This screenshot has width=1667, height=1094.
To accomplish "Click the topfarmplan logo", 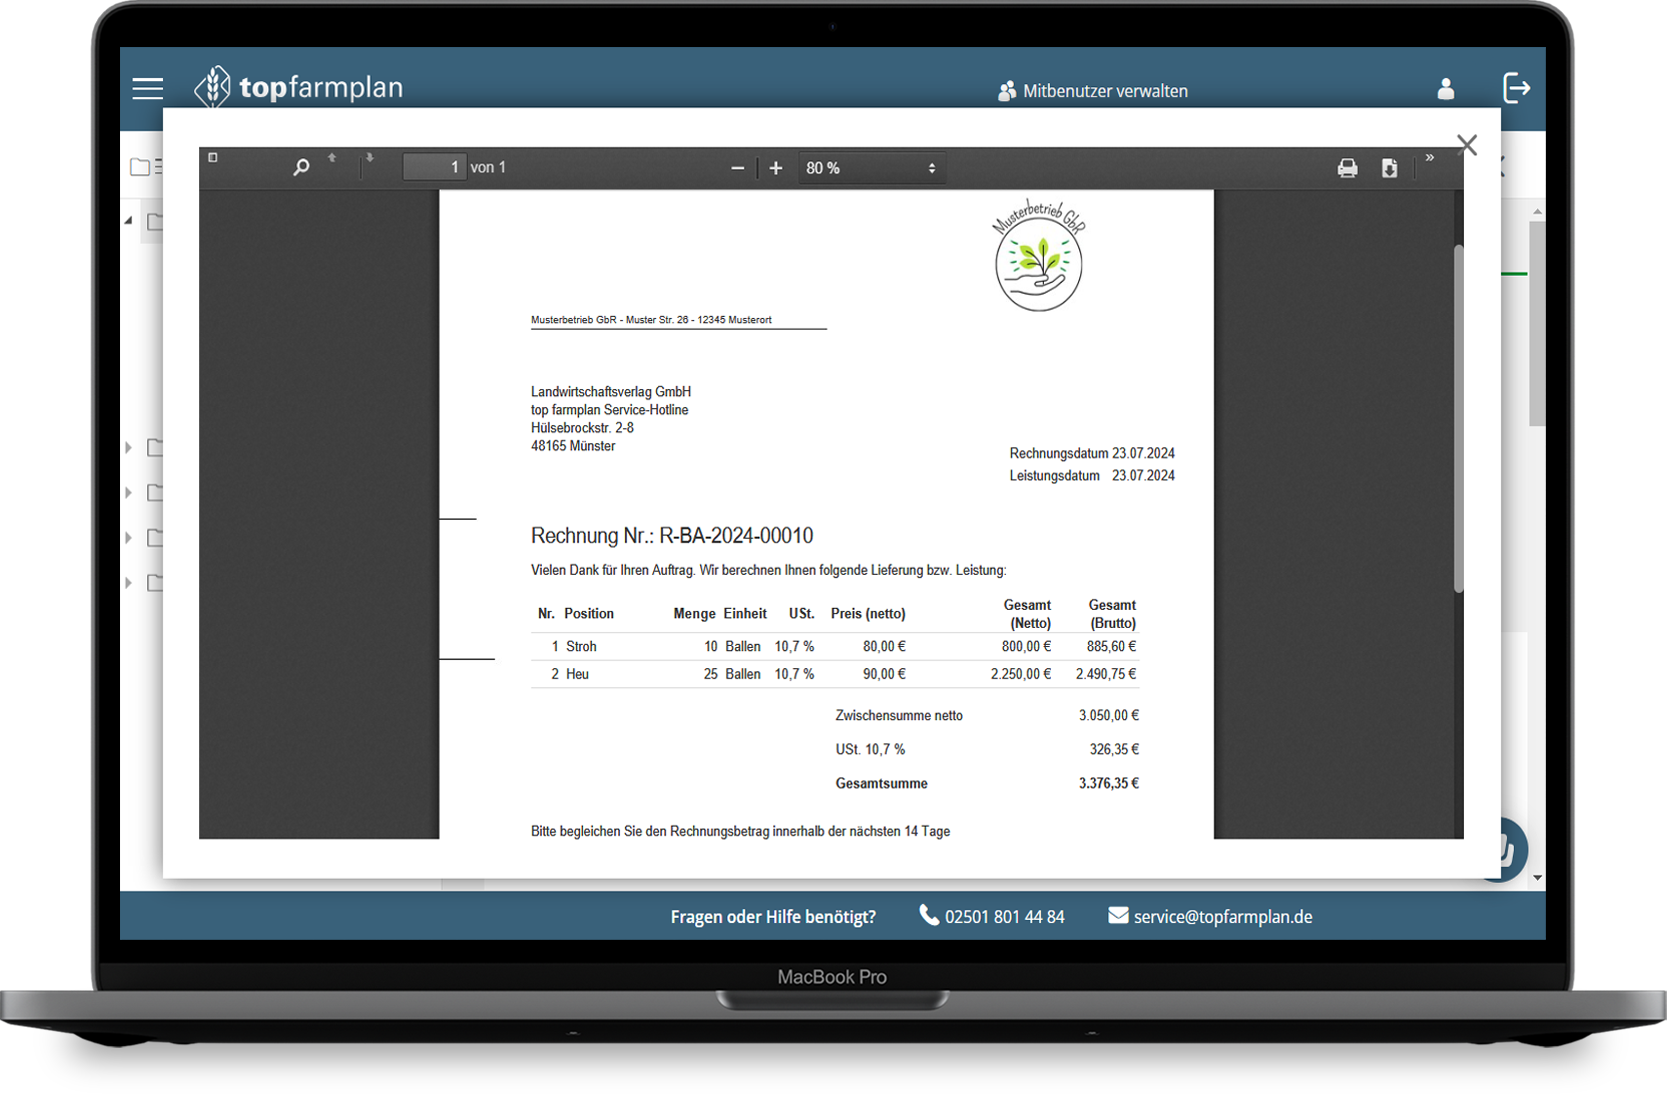I will click(298, 87).
